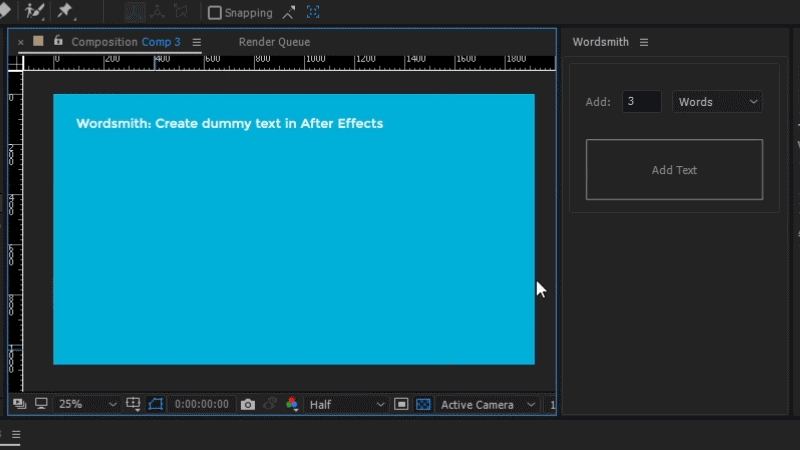Toggle the Region of Interest icon

click(401, 404)
